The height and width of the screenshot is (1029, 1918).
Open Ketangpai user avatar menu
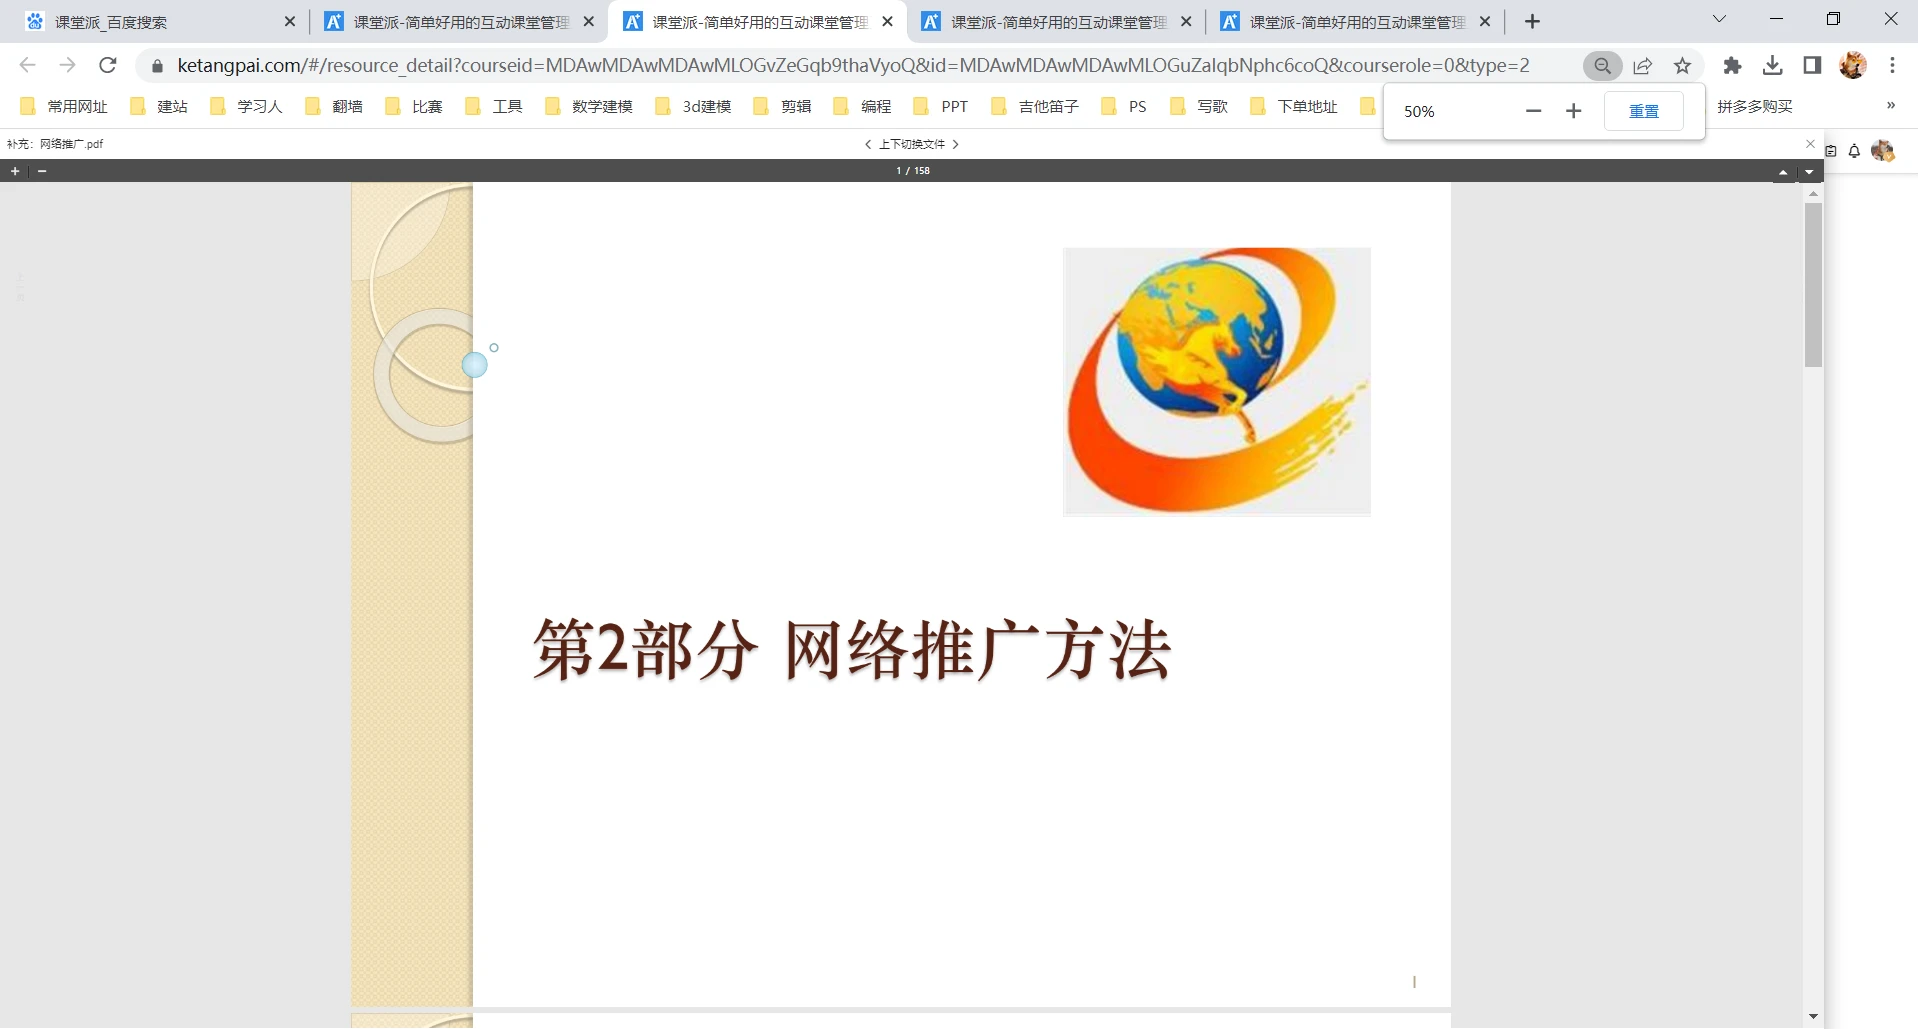[1883, 151]
